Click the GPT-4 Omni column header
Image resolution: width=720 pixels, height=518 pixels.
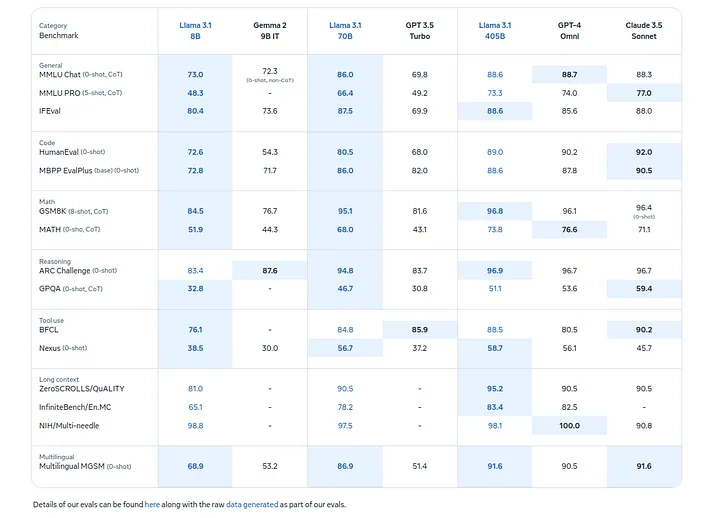point(569,30)
